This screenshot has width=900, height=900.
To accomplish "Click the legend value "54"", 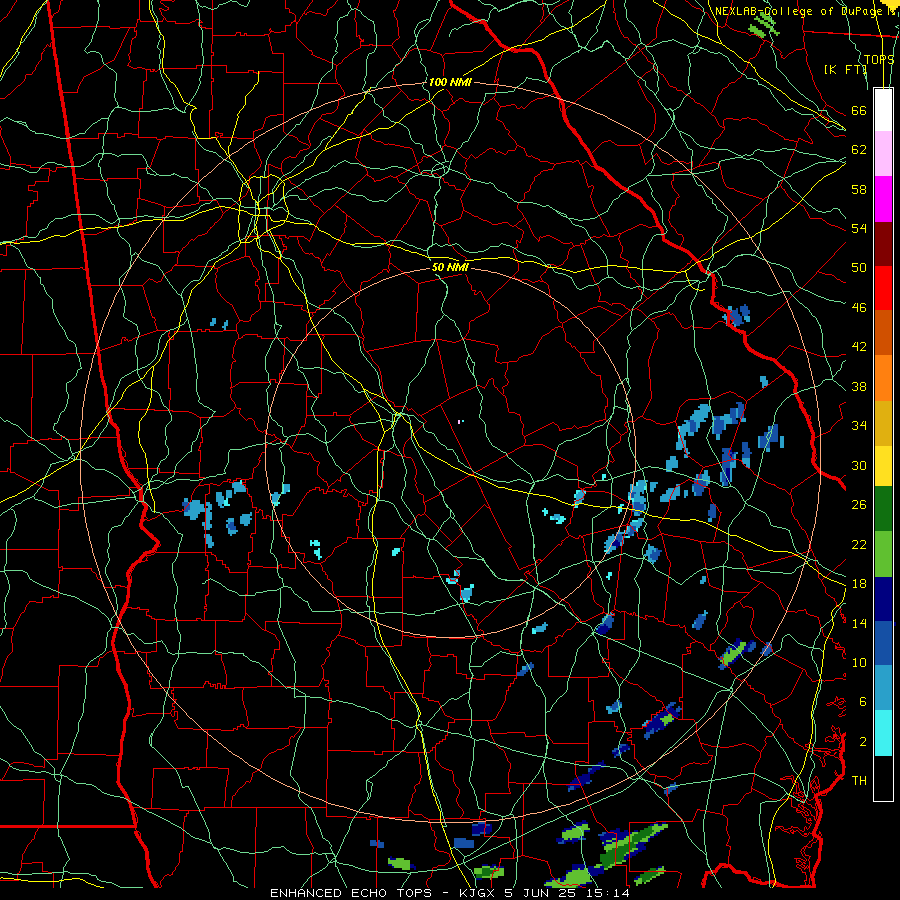I will pyautogui.click(x=859, y=228).
